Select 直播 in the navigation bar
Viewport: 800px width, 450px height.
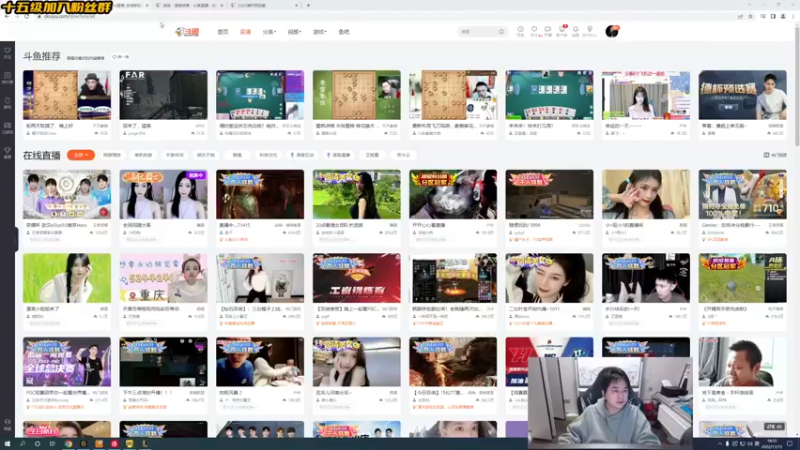245,32
